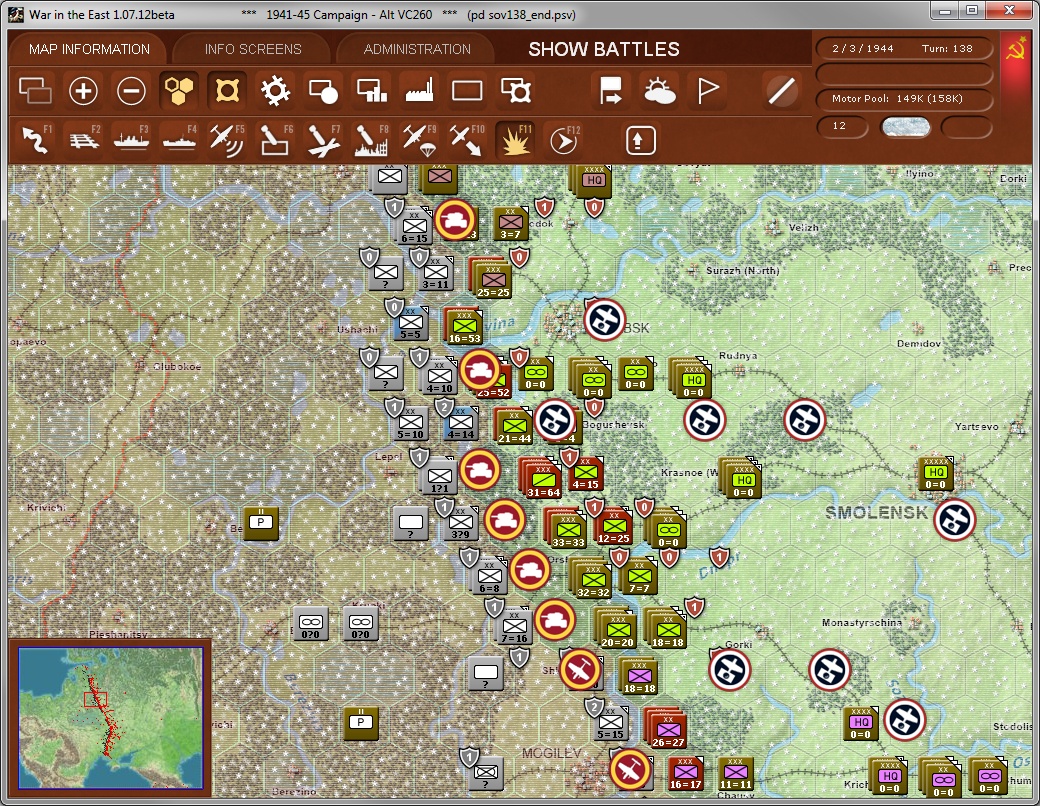The width and height of the screenshot is (1040, 806).
Task: Click the Motor Pool 149K display
Action: click(903, 99)
